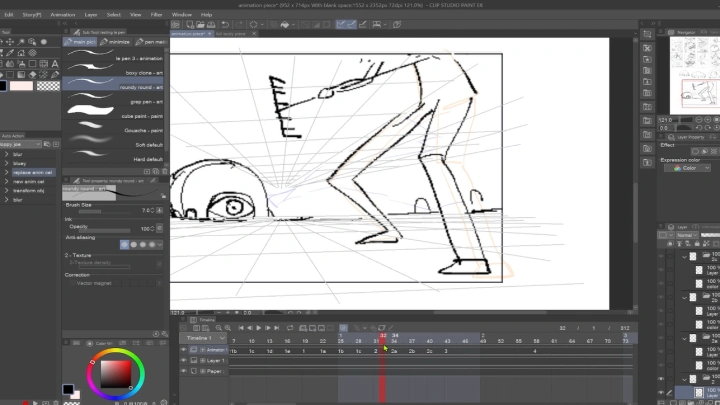Select the 'boxy clone - art' brush
720x405 pixels.
coord(113,70)
